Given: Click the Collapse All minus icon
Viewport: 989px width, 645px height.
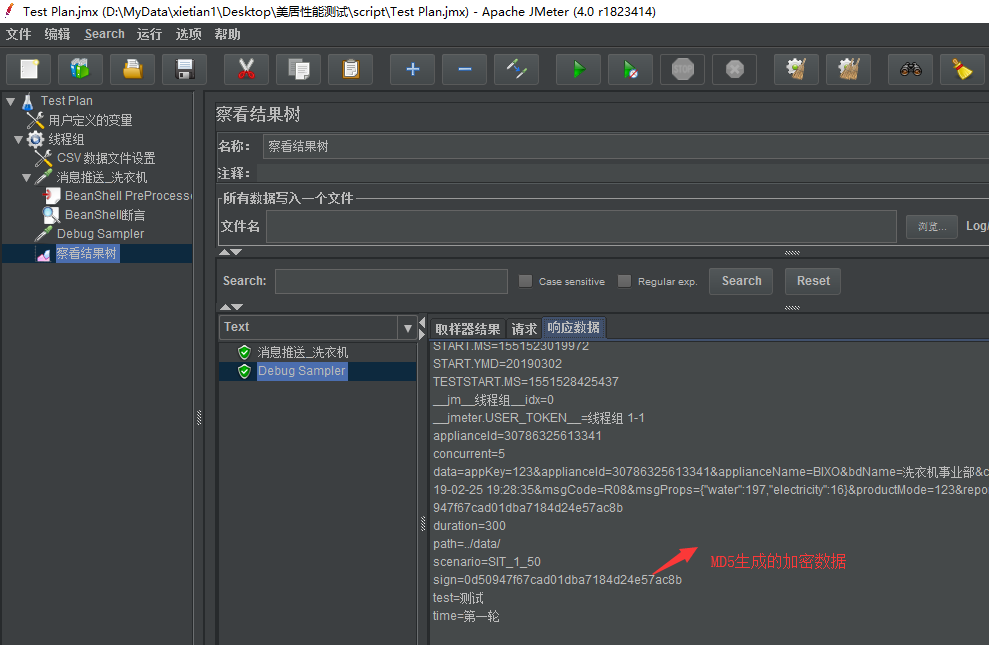Looking at the screenshot, I should [464, 69].
